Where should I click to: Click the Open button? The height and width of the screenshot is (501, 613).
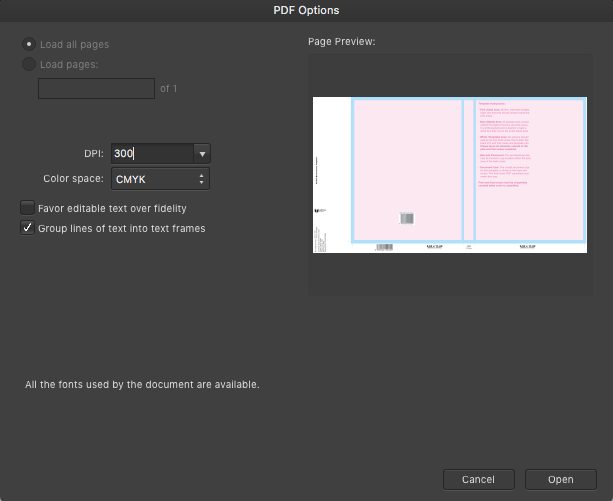[x=561, y=479]
